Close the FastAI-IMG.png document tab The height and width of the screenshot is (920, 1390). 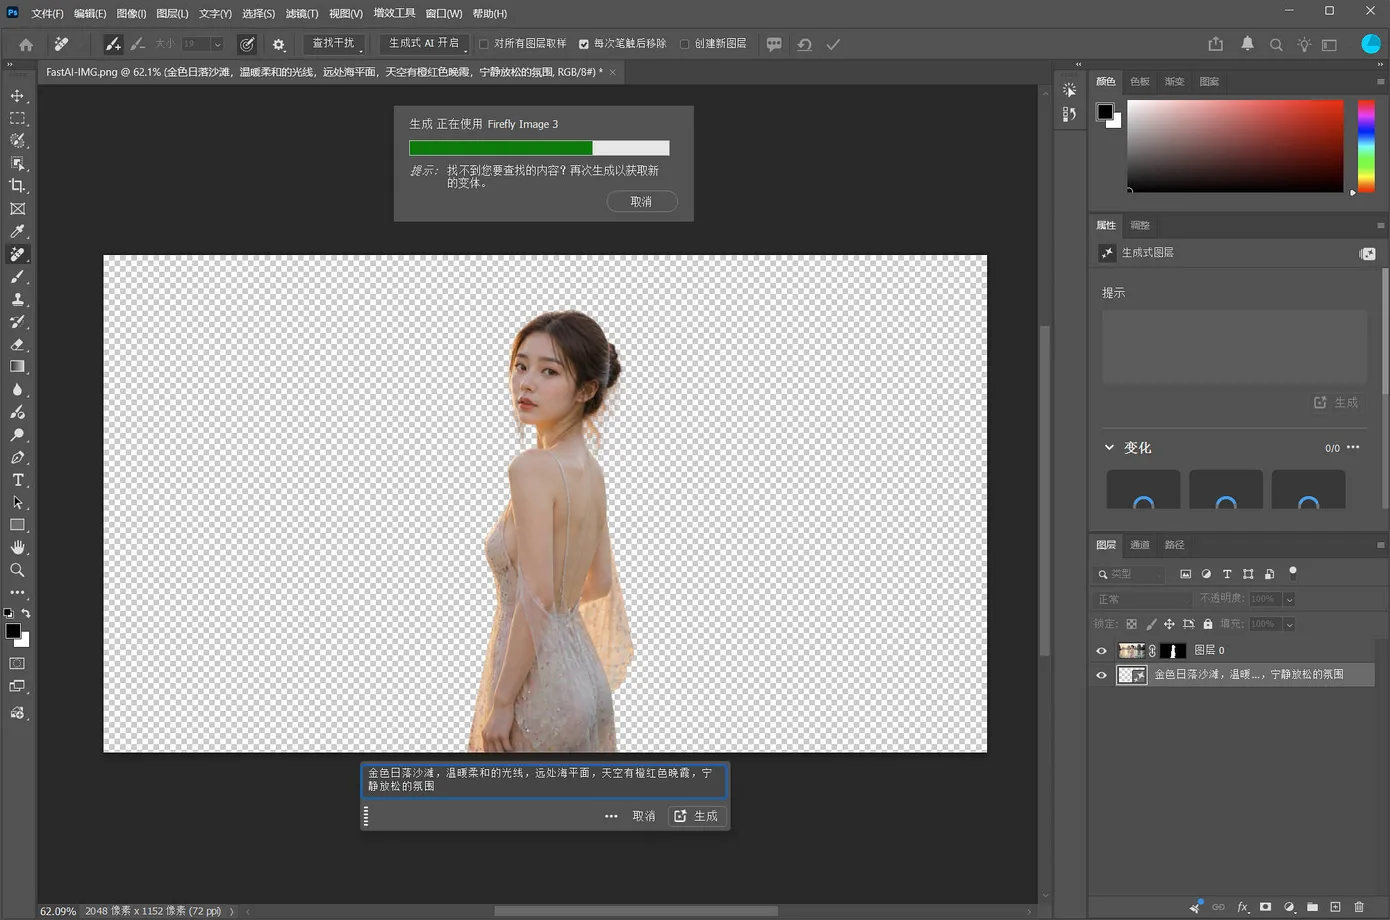[612, 72]
